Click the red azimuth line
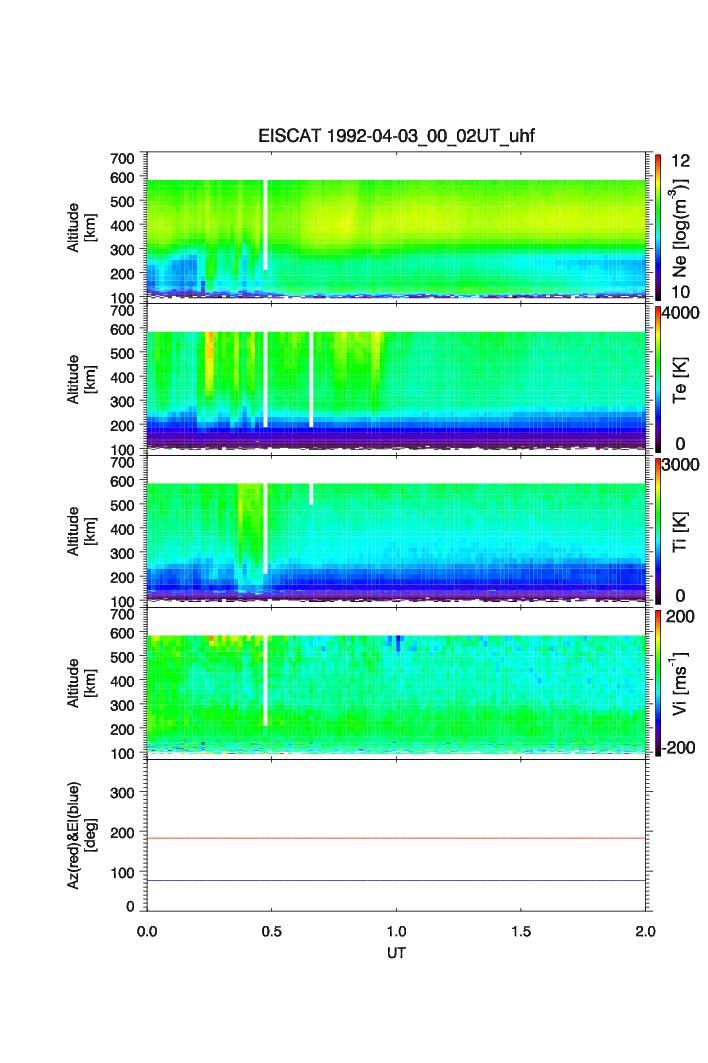The width and height of the screenshot is (708, 1063). (396, 839)
